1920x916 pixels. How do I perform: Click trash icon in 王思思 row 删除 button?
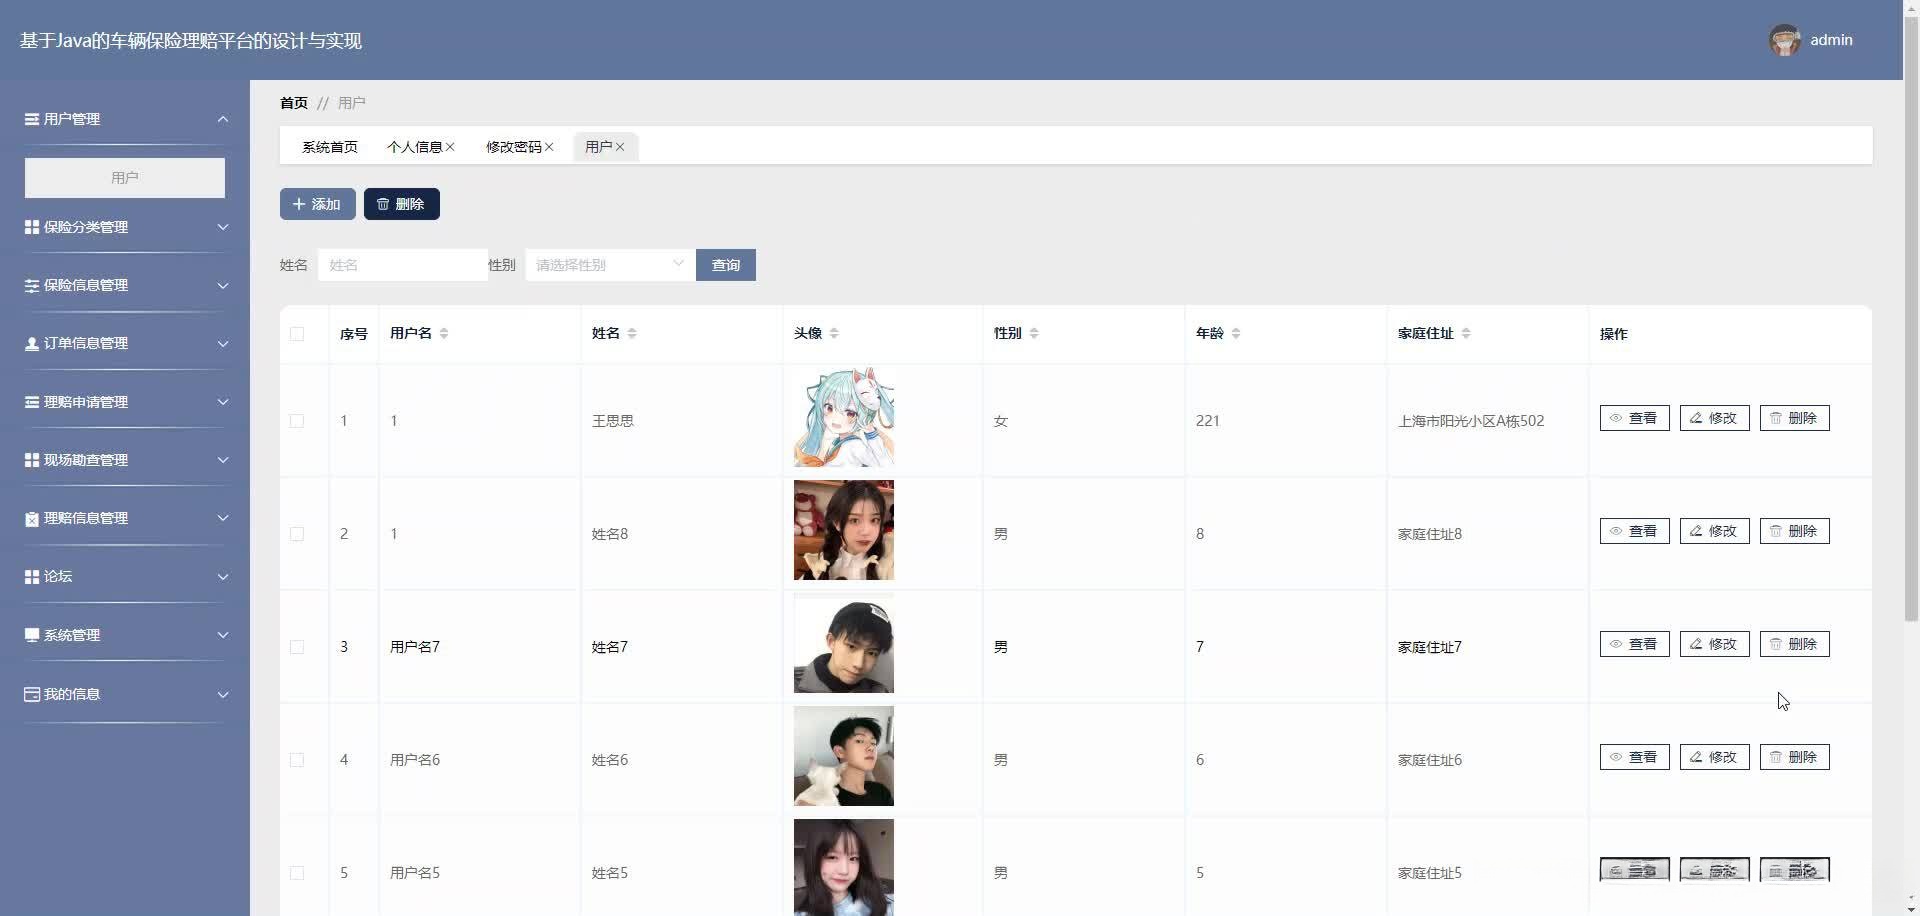[x=1776, y=418]
